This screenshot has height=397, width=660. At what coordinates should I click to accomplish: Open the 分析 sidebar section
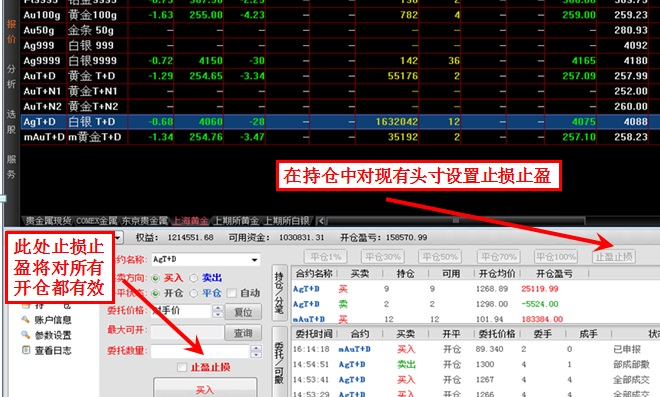point(11,76)
